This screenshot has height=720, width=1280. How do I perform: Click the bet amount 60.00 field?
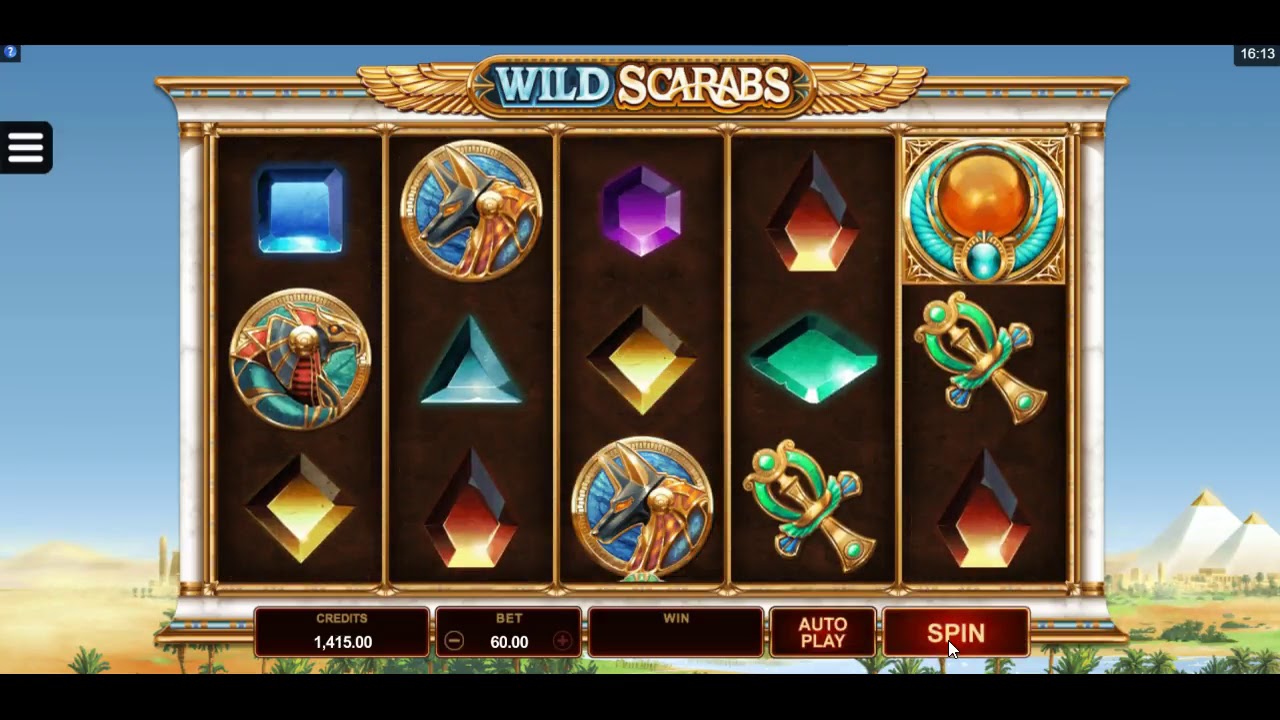click(x=509, y=642)
